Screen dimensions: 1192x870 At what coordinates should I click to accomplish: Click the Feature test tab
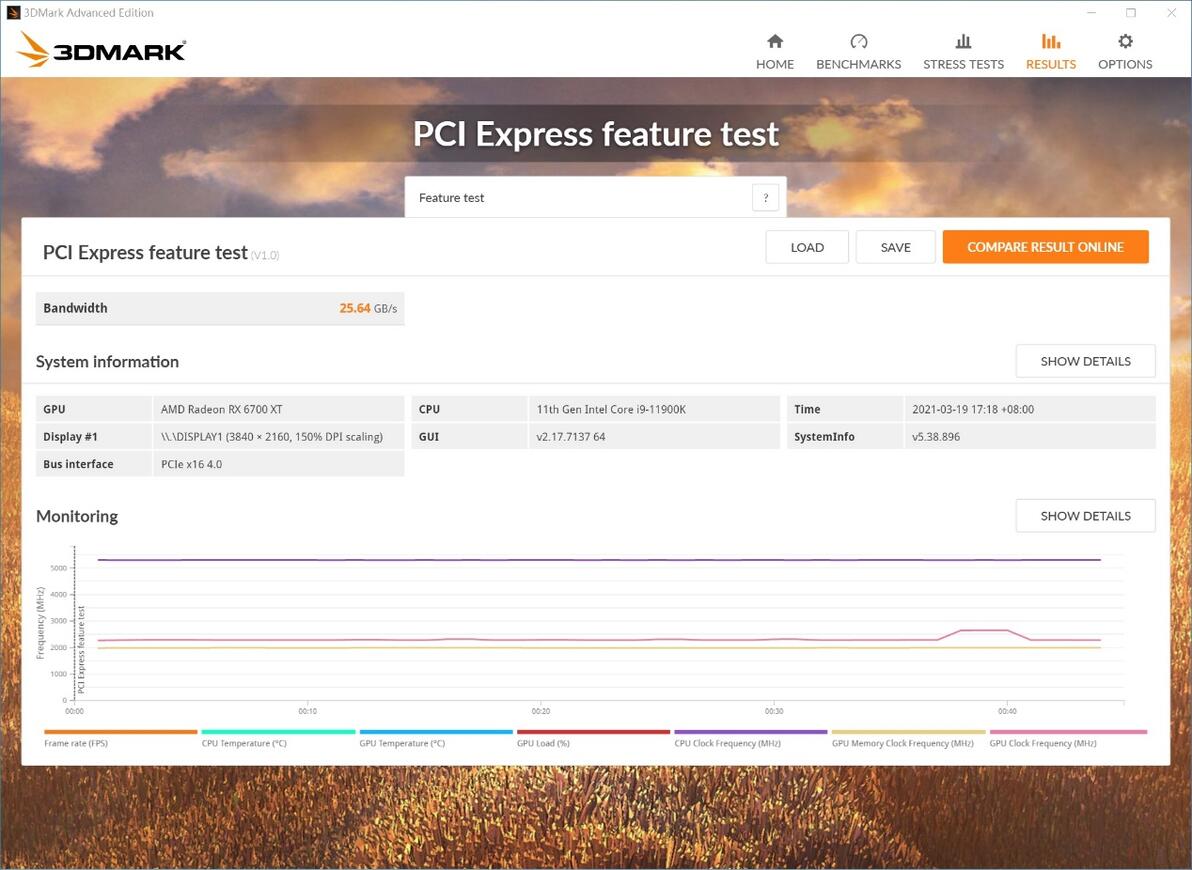[x=595, y=198]
